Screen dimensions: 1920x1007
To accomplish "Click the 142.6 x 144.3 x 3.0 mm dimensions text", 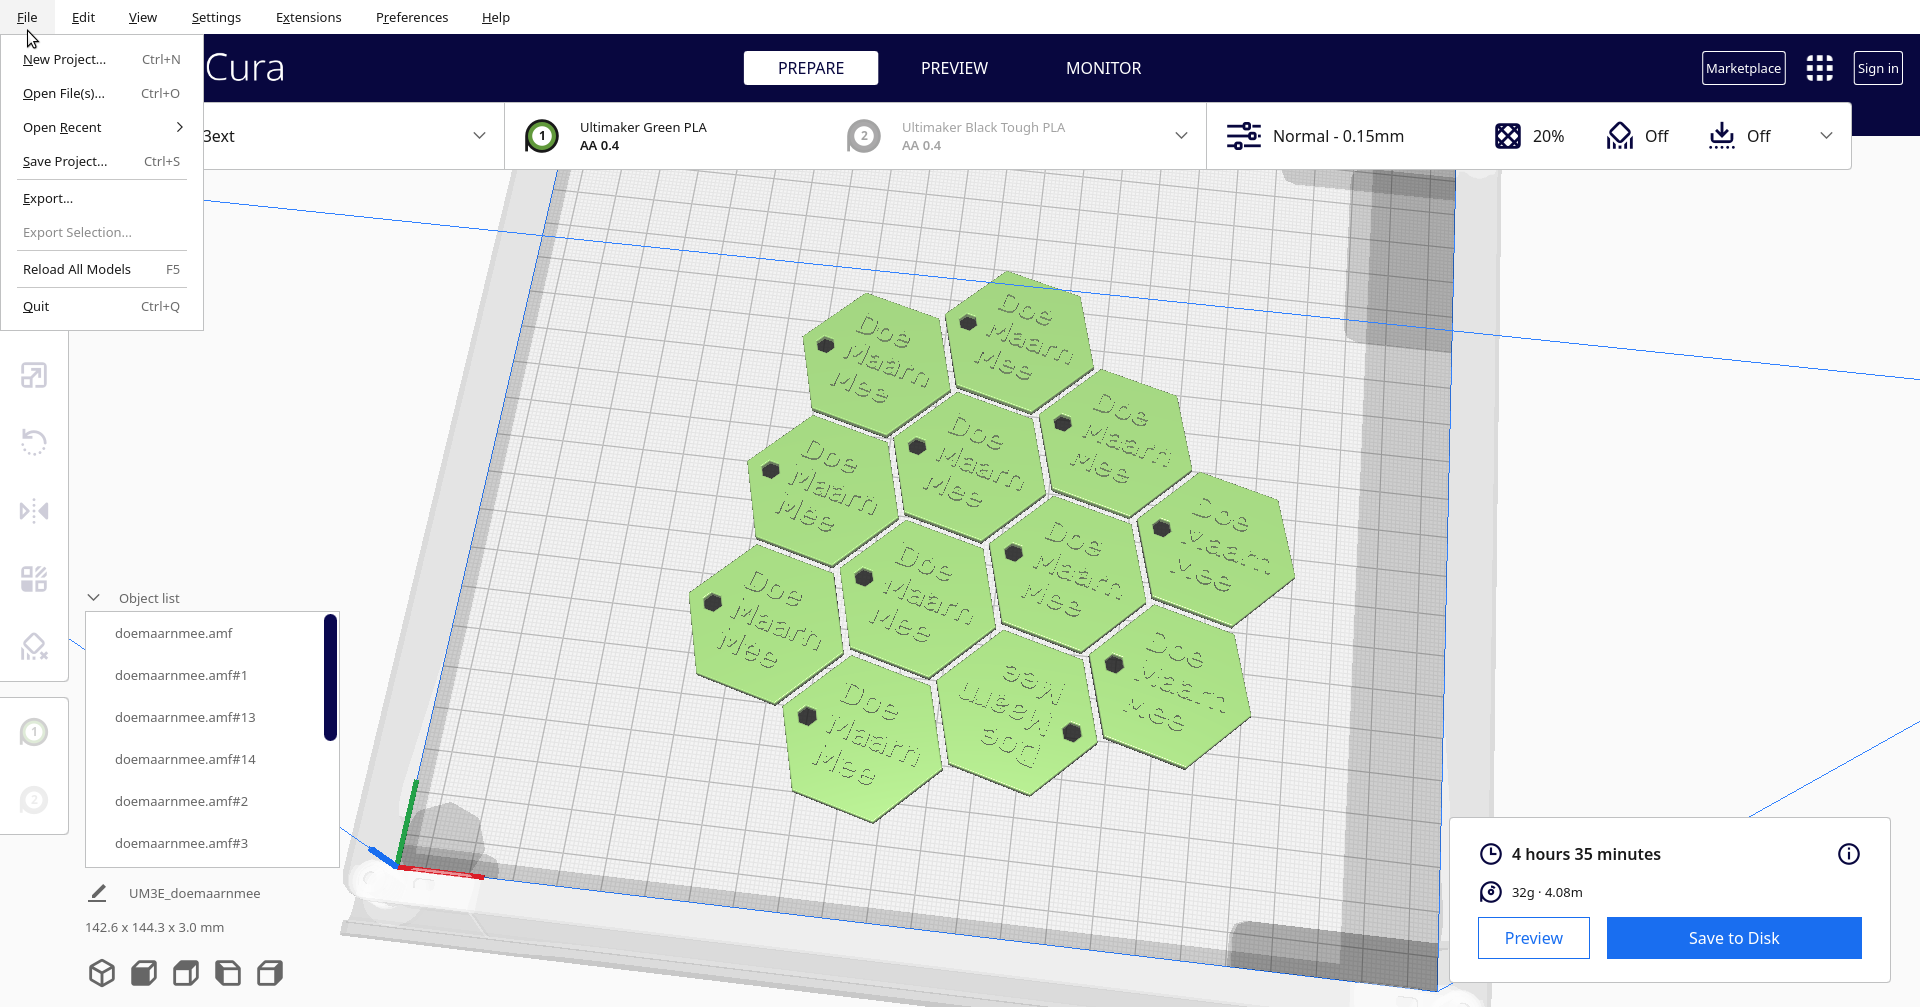I will pos(155,927).
